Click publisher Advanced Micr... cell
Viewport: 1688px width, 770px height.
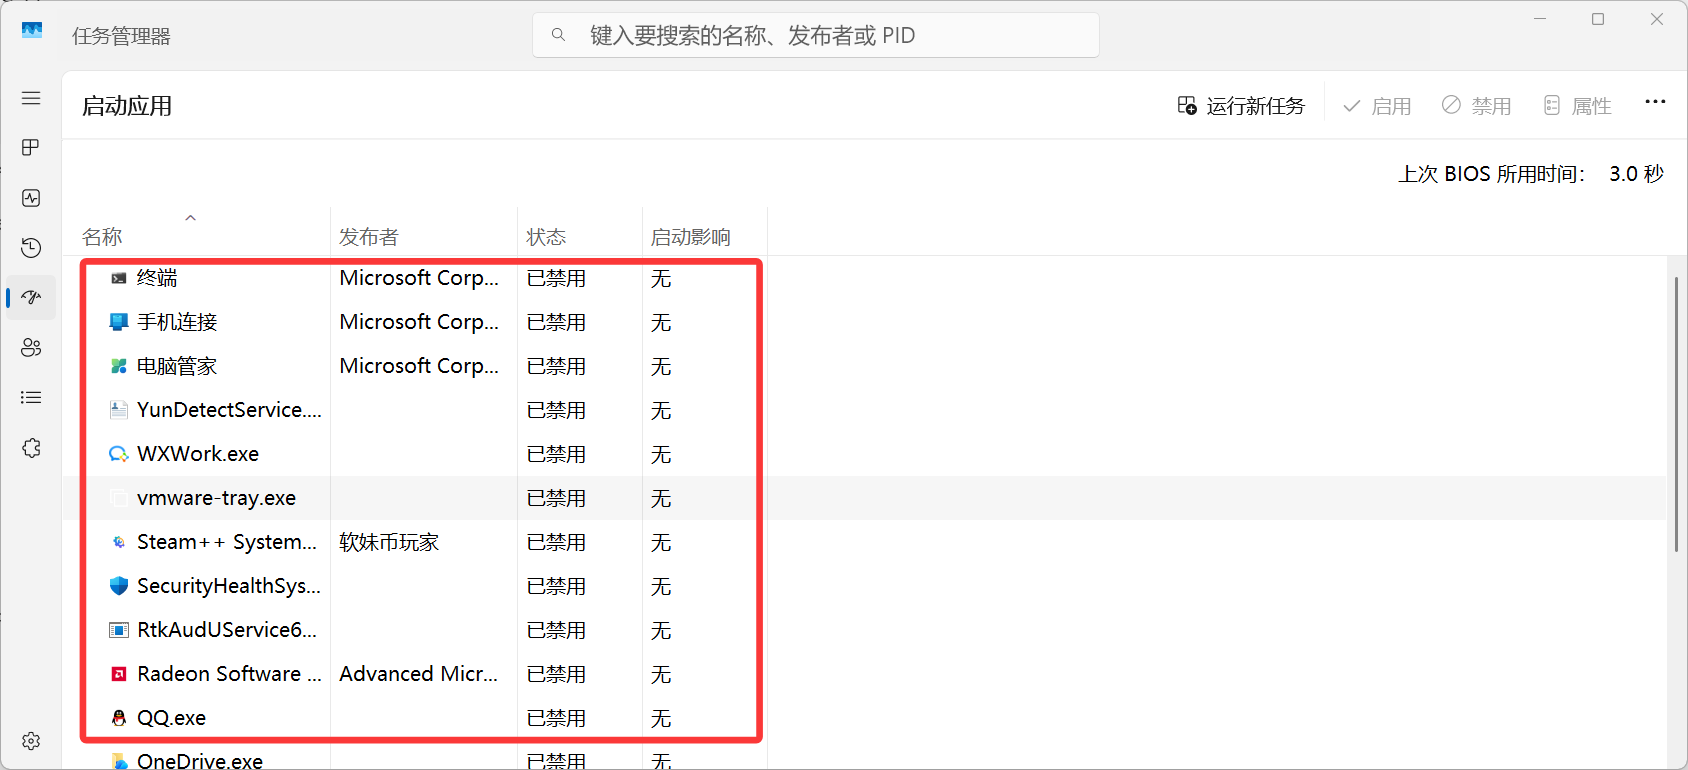[x=418, y=674]
